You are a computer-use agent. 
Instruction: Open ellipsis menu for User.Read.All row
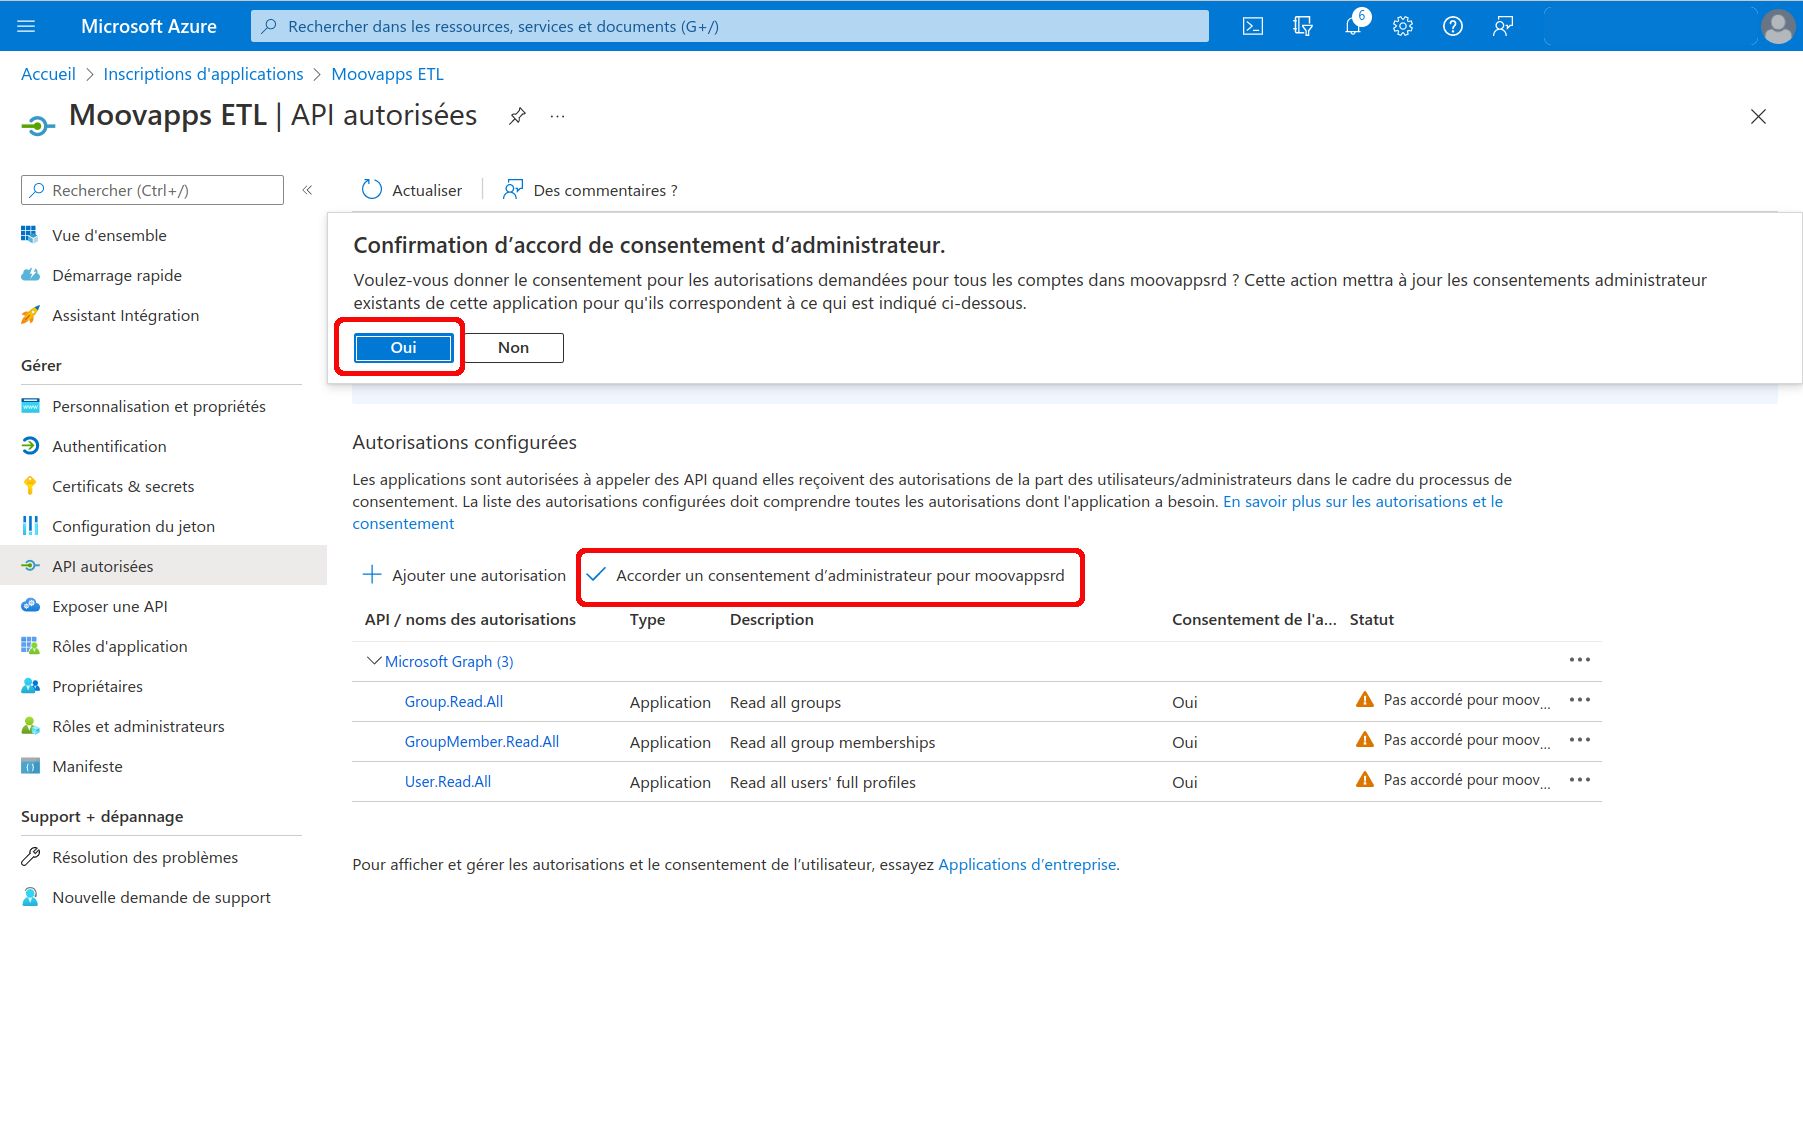tap(1580, 780)
